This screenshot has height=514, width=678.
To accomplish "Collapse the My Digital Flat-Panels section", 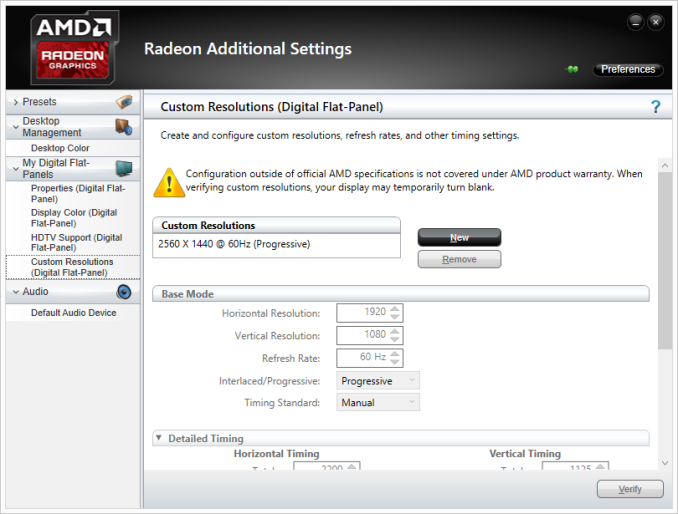I will coord(16,169).
